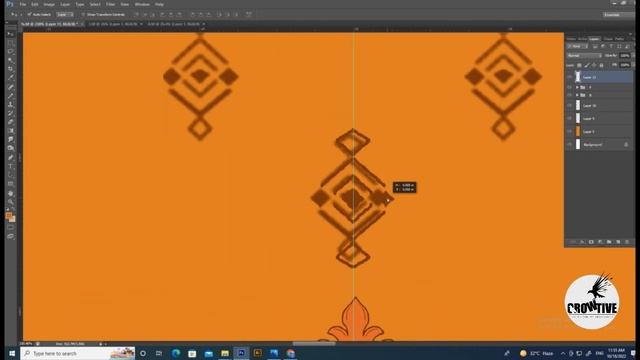Toggle the Auto-Select checkbox

(x=29, y=14)
